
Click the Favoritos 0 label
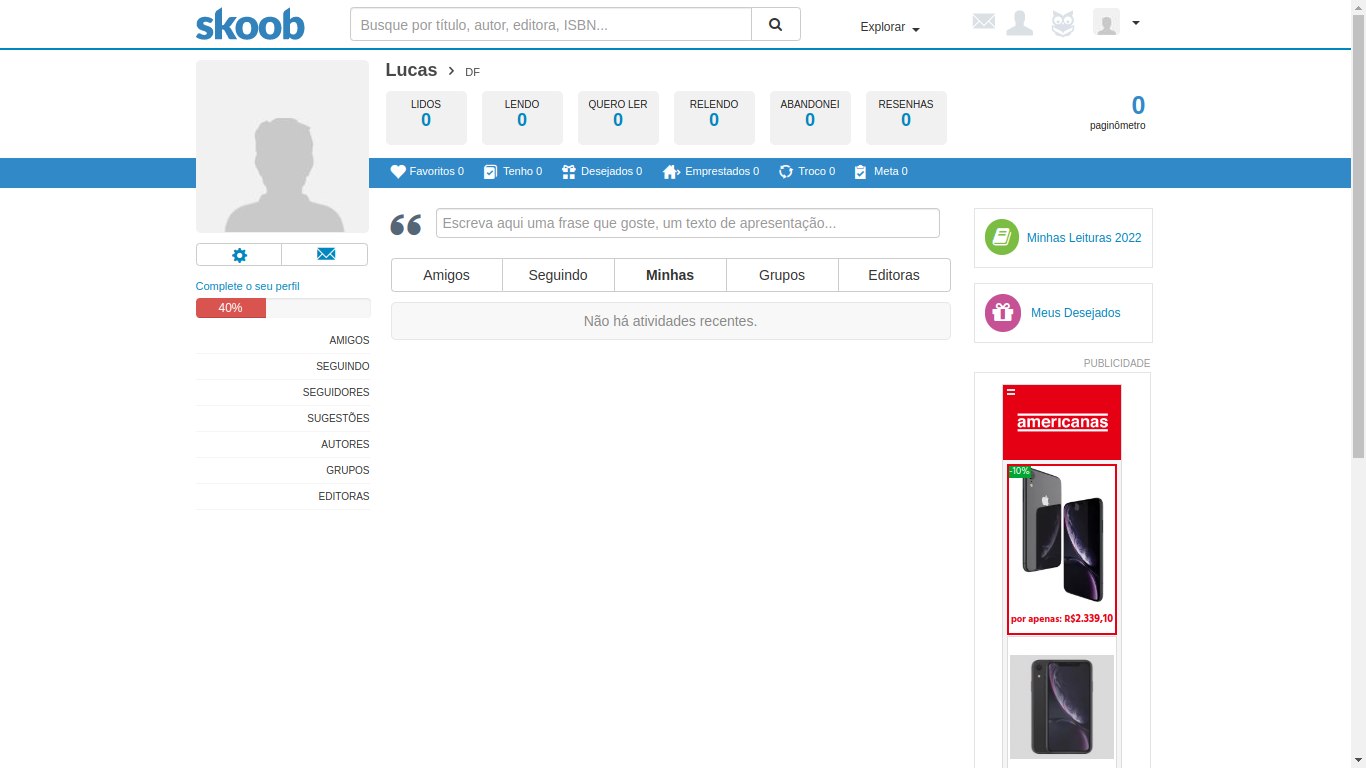[437, 172]
